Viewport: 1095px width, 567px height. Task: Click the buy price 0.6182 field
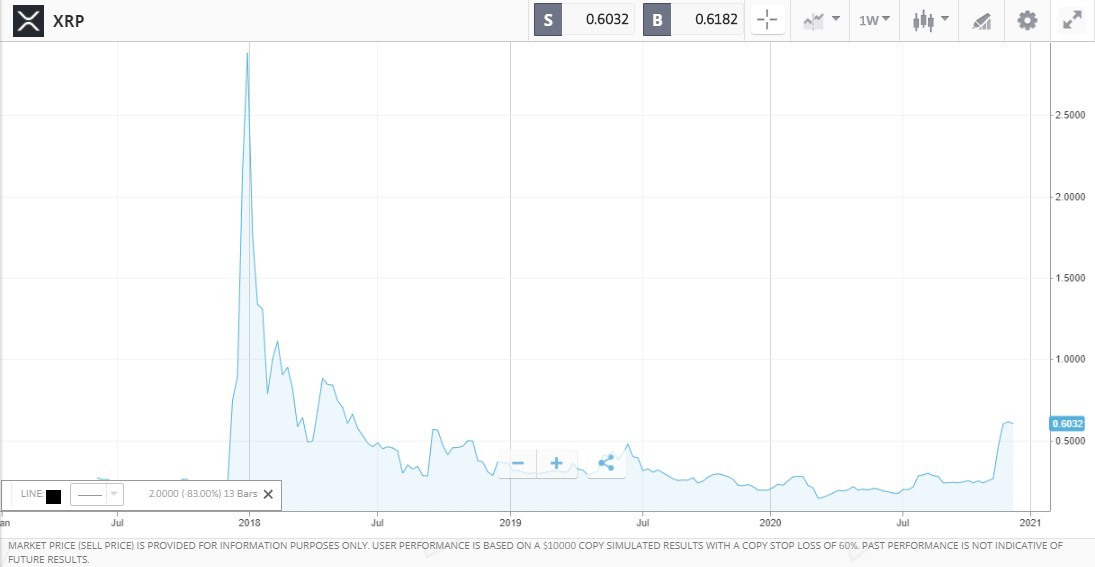click(x=708, y=20)
